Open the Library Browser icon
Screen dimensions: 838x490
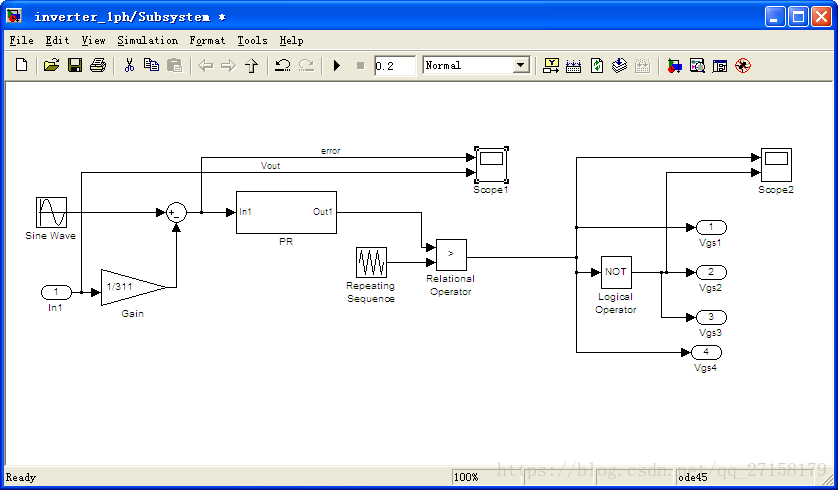coord(674,66)
